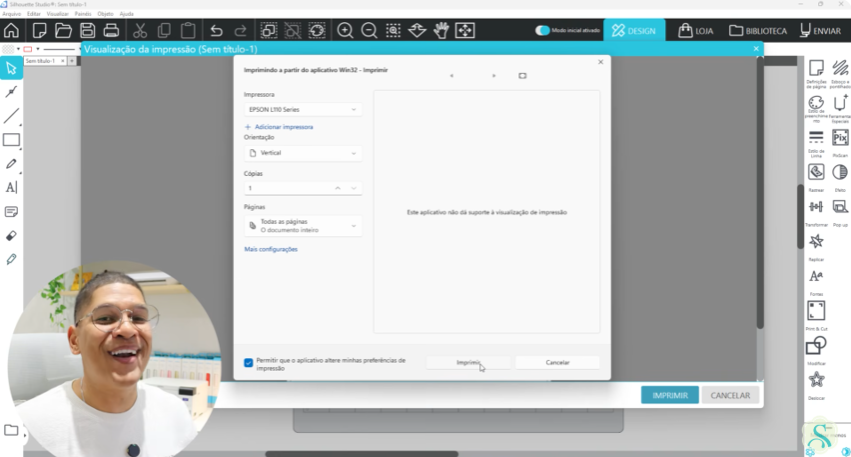Choose the Select arrow tool
The height and width of the screenshot is (457, 851).
click(11, 68)
